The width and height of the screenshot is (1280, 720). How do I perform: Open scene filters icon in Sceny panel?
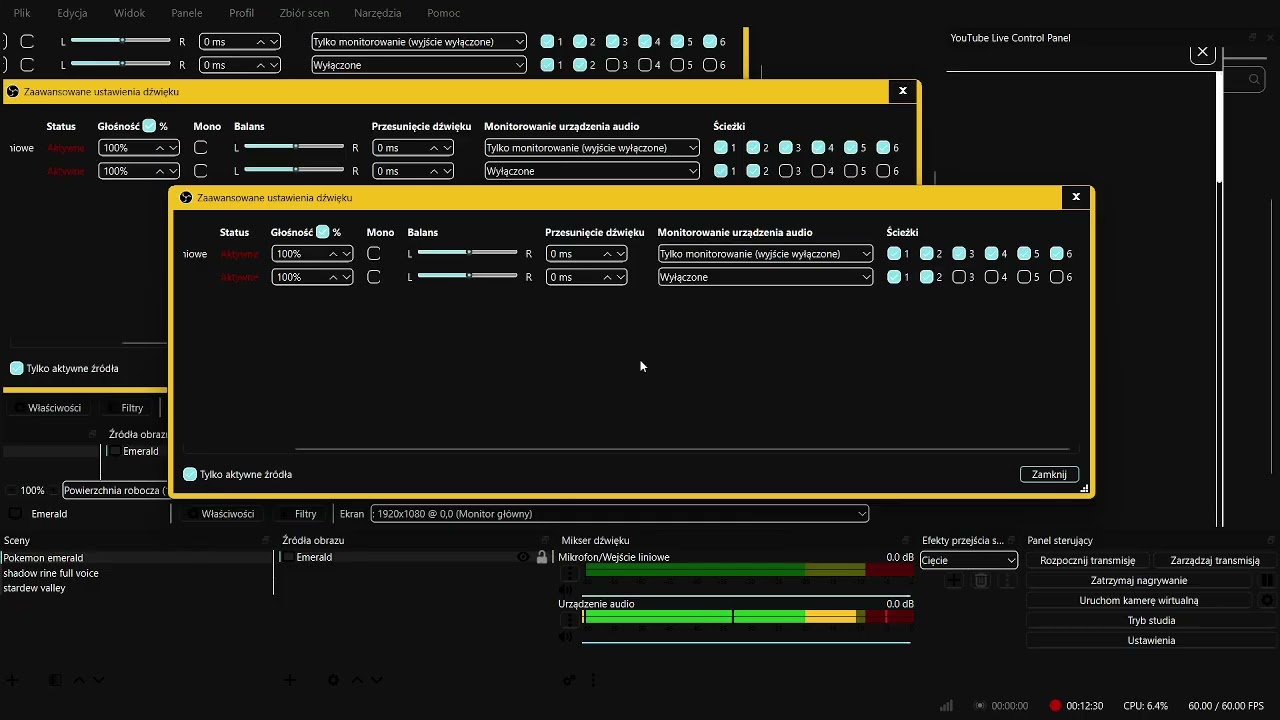click(56, 680)
